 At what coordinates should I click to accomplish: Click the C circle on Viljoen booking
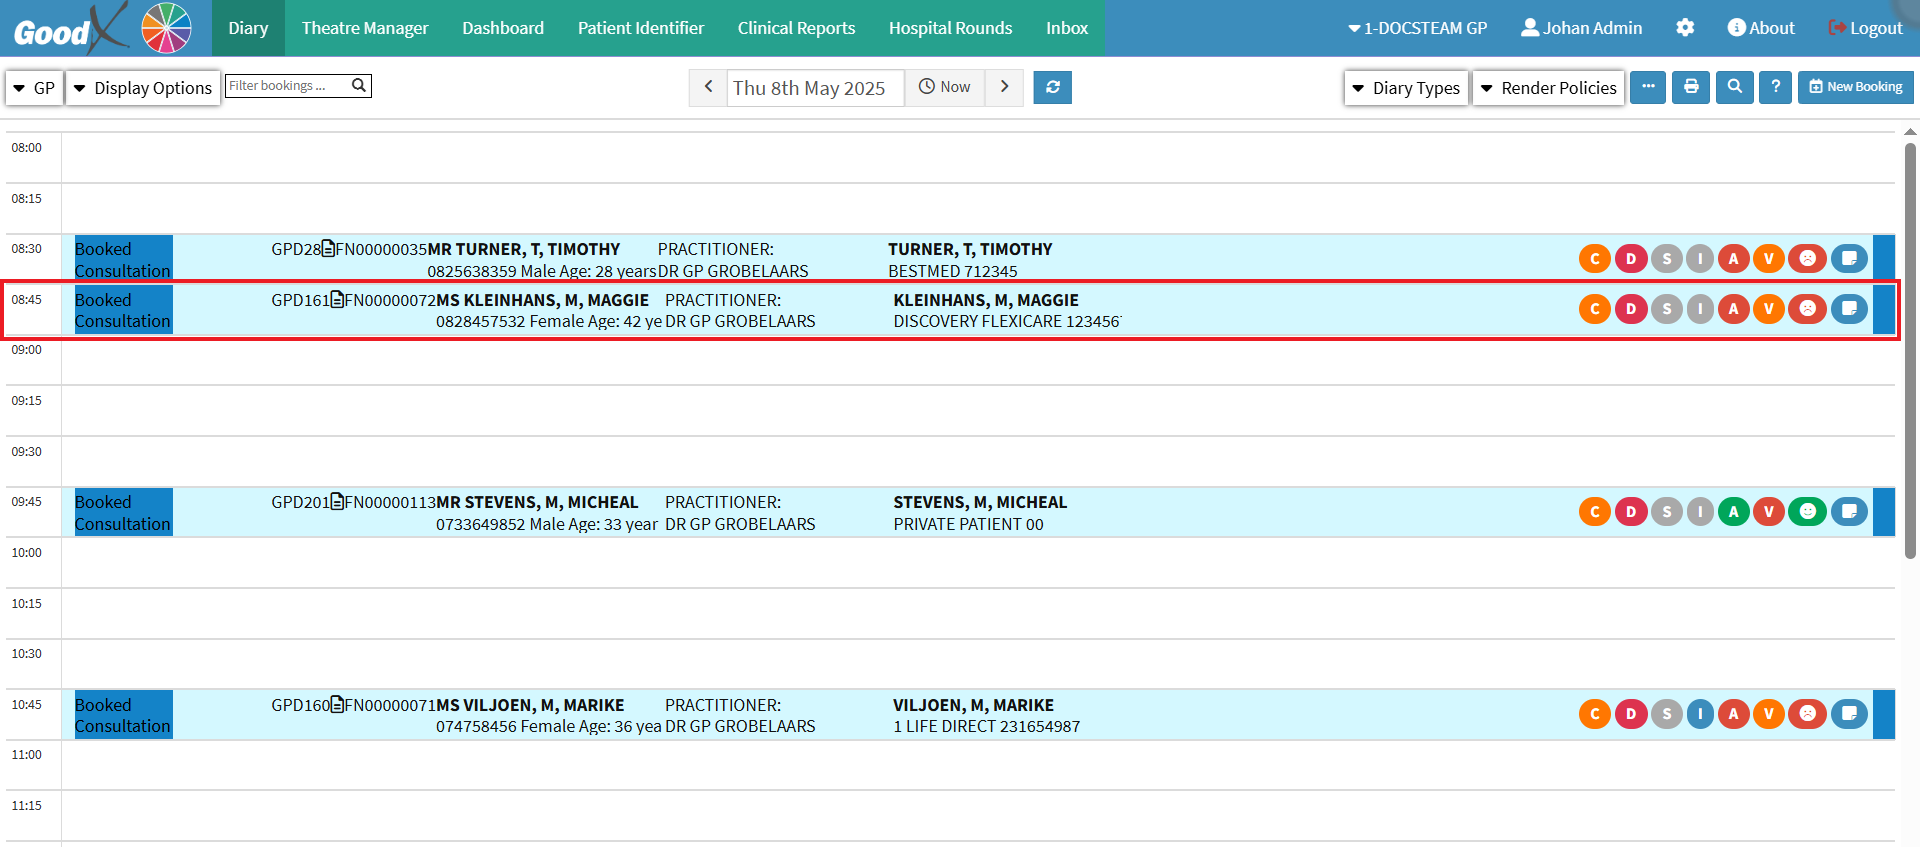pyautogui.click(x=1595, y=714)
